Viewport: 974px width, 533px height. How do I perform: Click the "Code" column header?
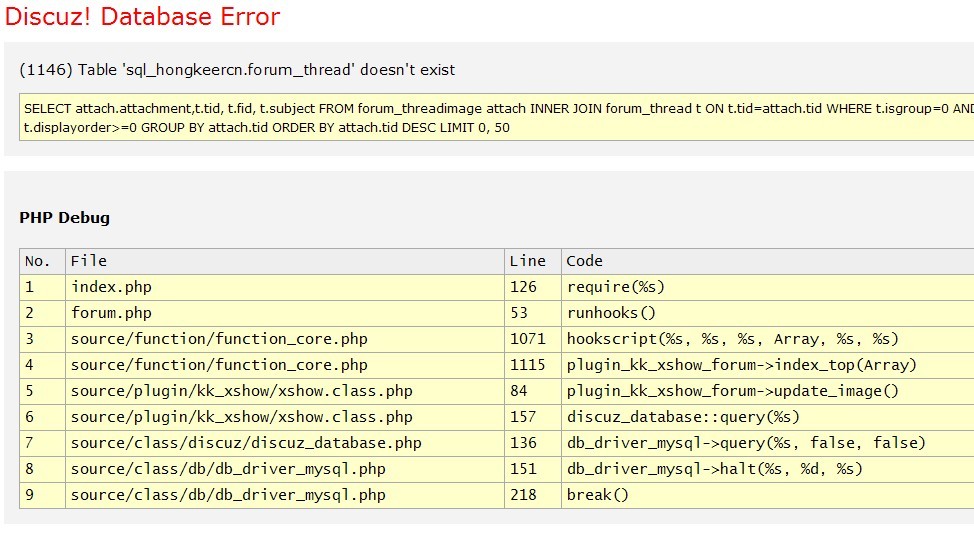[x=768, y=262]
